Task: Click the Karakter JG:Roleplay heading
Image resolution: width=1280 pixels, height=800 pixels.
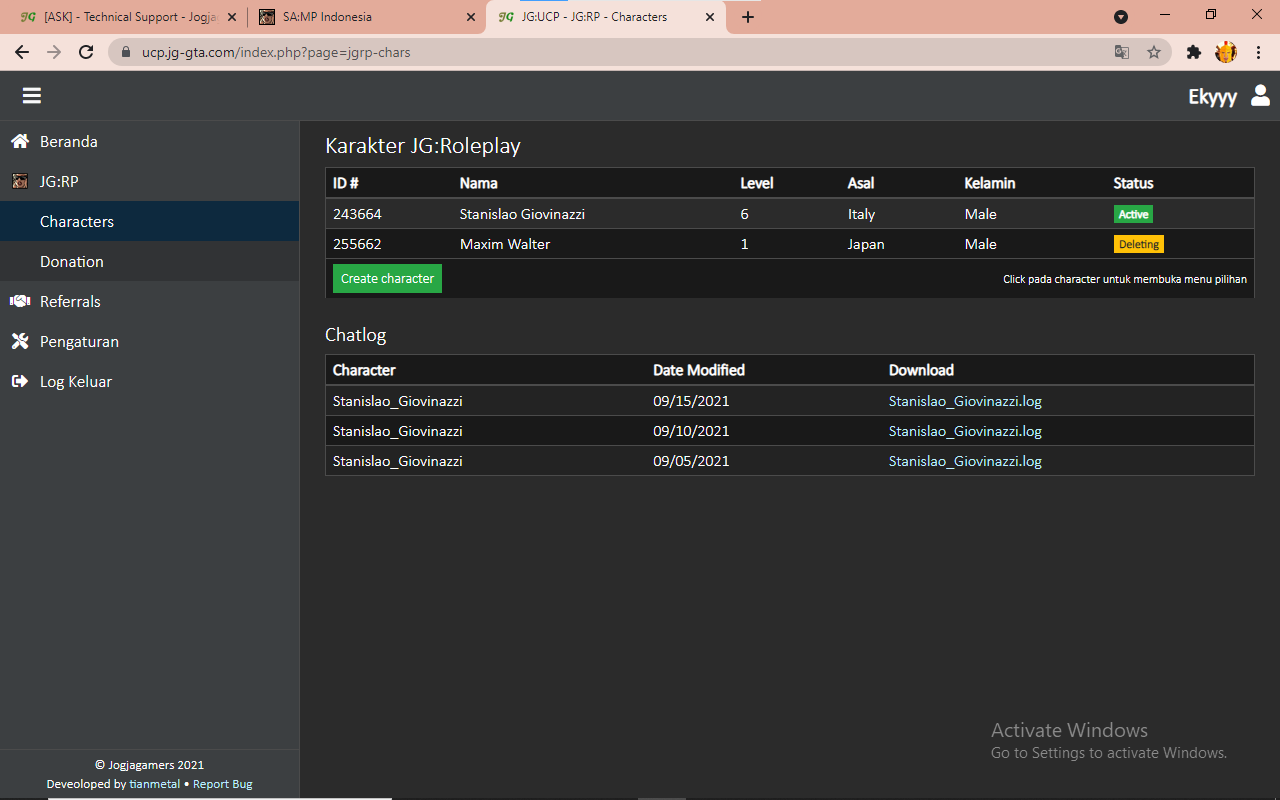Action: point(423,146)
